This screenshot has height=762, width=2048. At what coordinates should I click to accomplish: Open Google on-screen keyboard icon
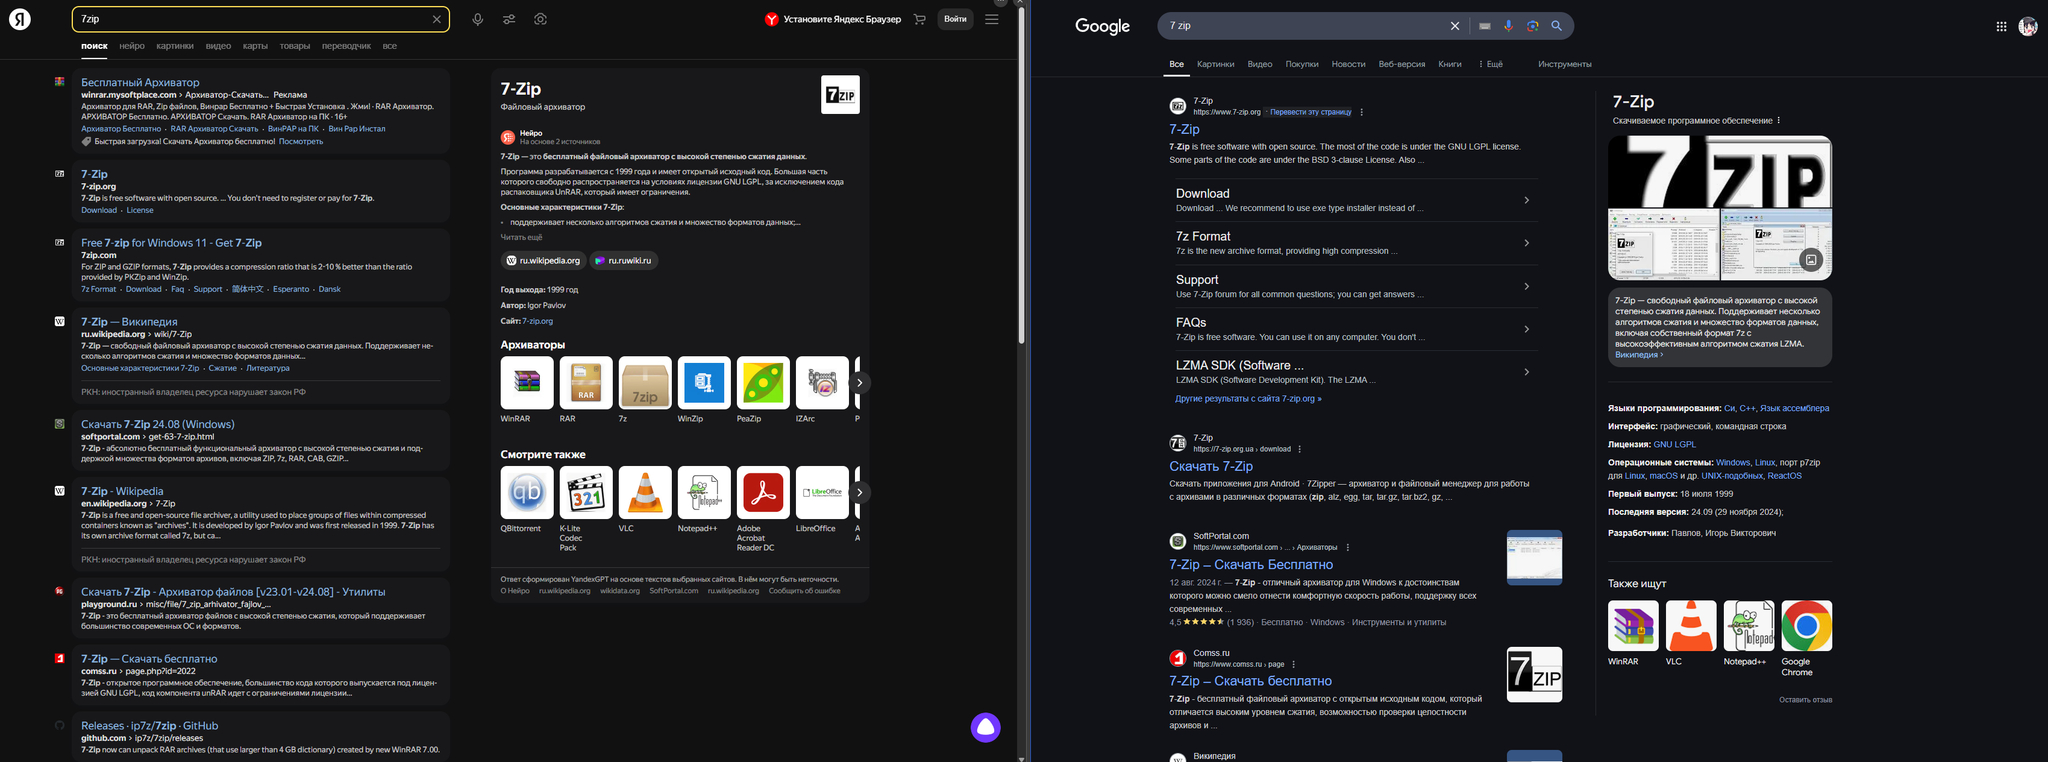pos(1485,26)
